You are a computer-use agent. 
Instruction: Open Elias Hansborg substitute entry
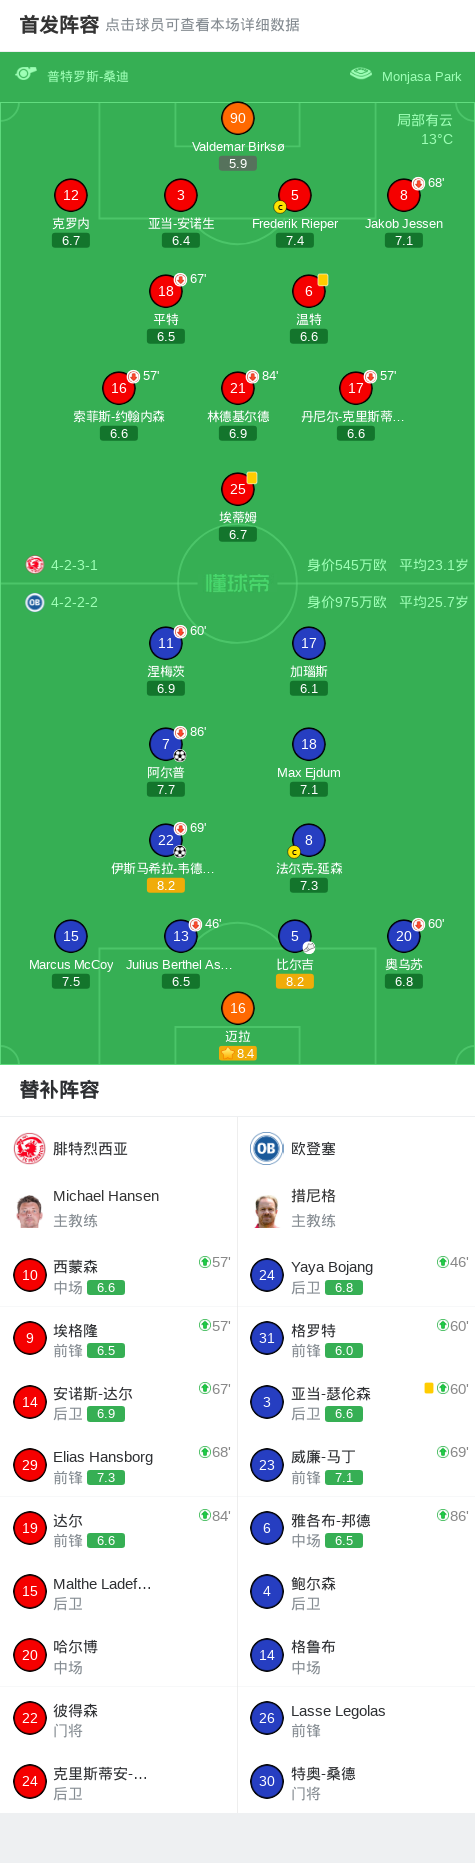click(x=119, y=1465)
